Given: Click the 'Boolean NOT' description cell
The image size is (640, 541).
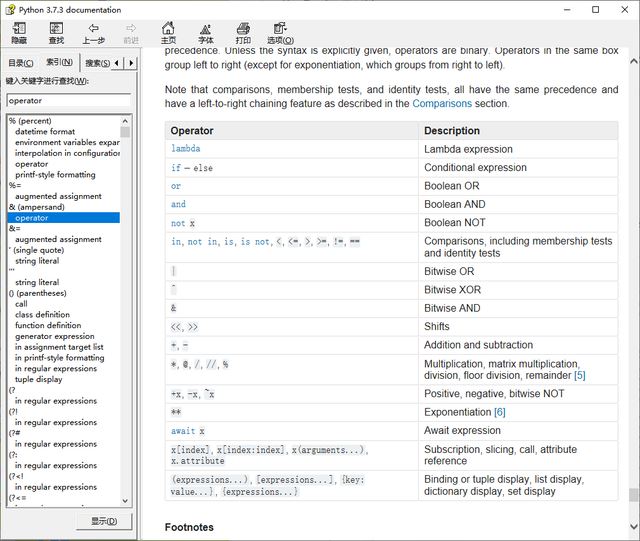Looking at the screenshot, I should tap(518, 223).
